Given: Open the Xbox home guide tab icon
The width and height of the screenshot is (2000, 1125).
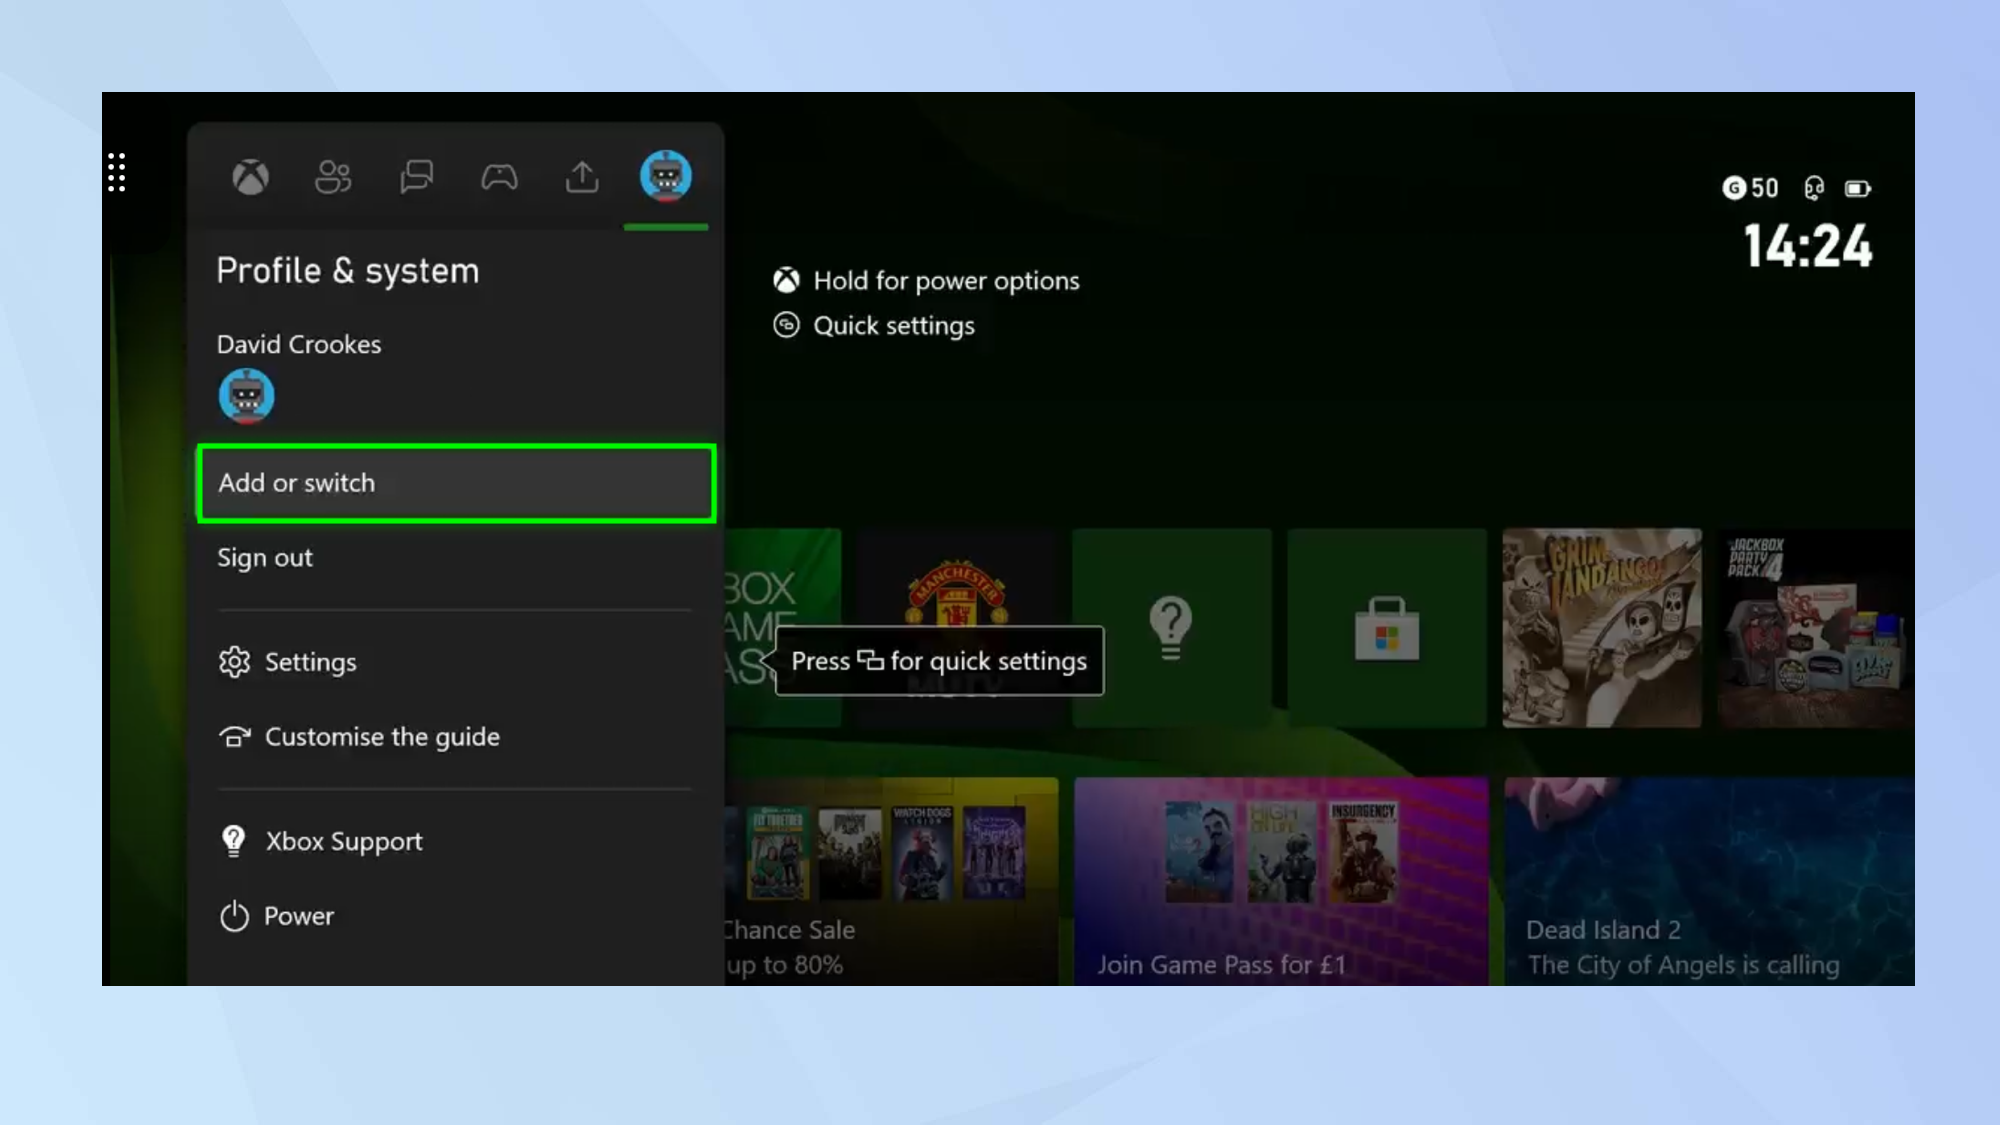Looking at the screenshot, I should coord(249,177).
